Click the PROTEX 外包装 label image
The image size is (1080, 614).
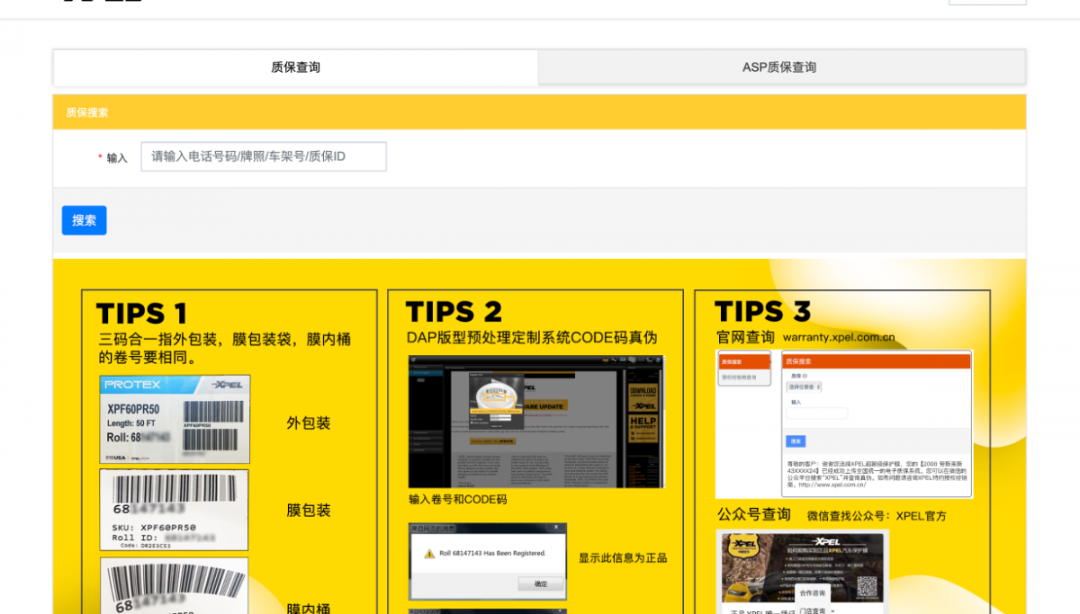click(174, 419)
